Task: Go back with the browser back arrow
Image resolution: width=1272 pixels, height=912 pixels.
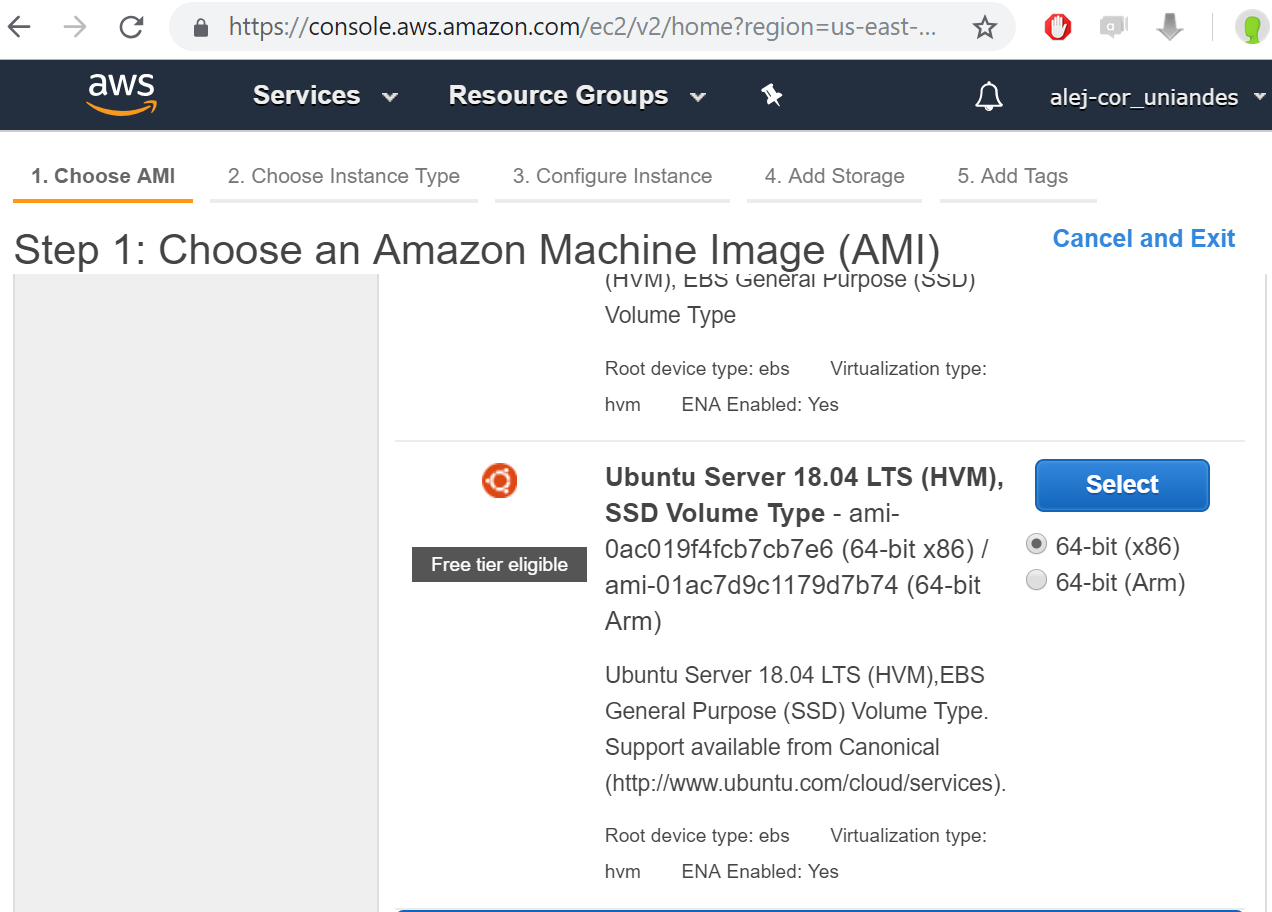Action: pos(19,27)
